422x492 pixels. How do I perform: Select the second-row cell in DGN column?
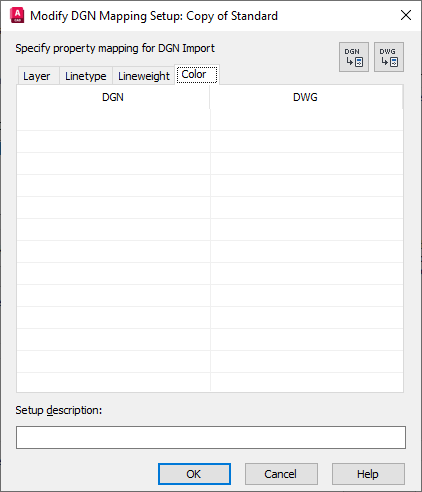coord(113,142)
